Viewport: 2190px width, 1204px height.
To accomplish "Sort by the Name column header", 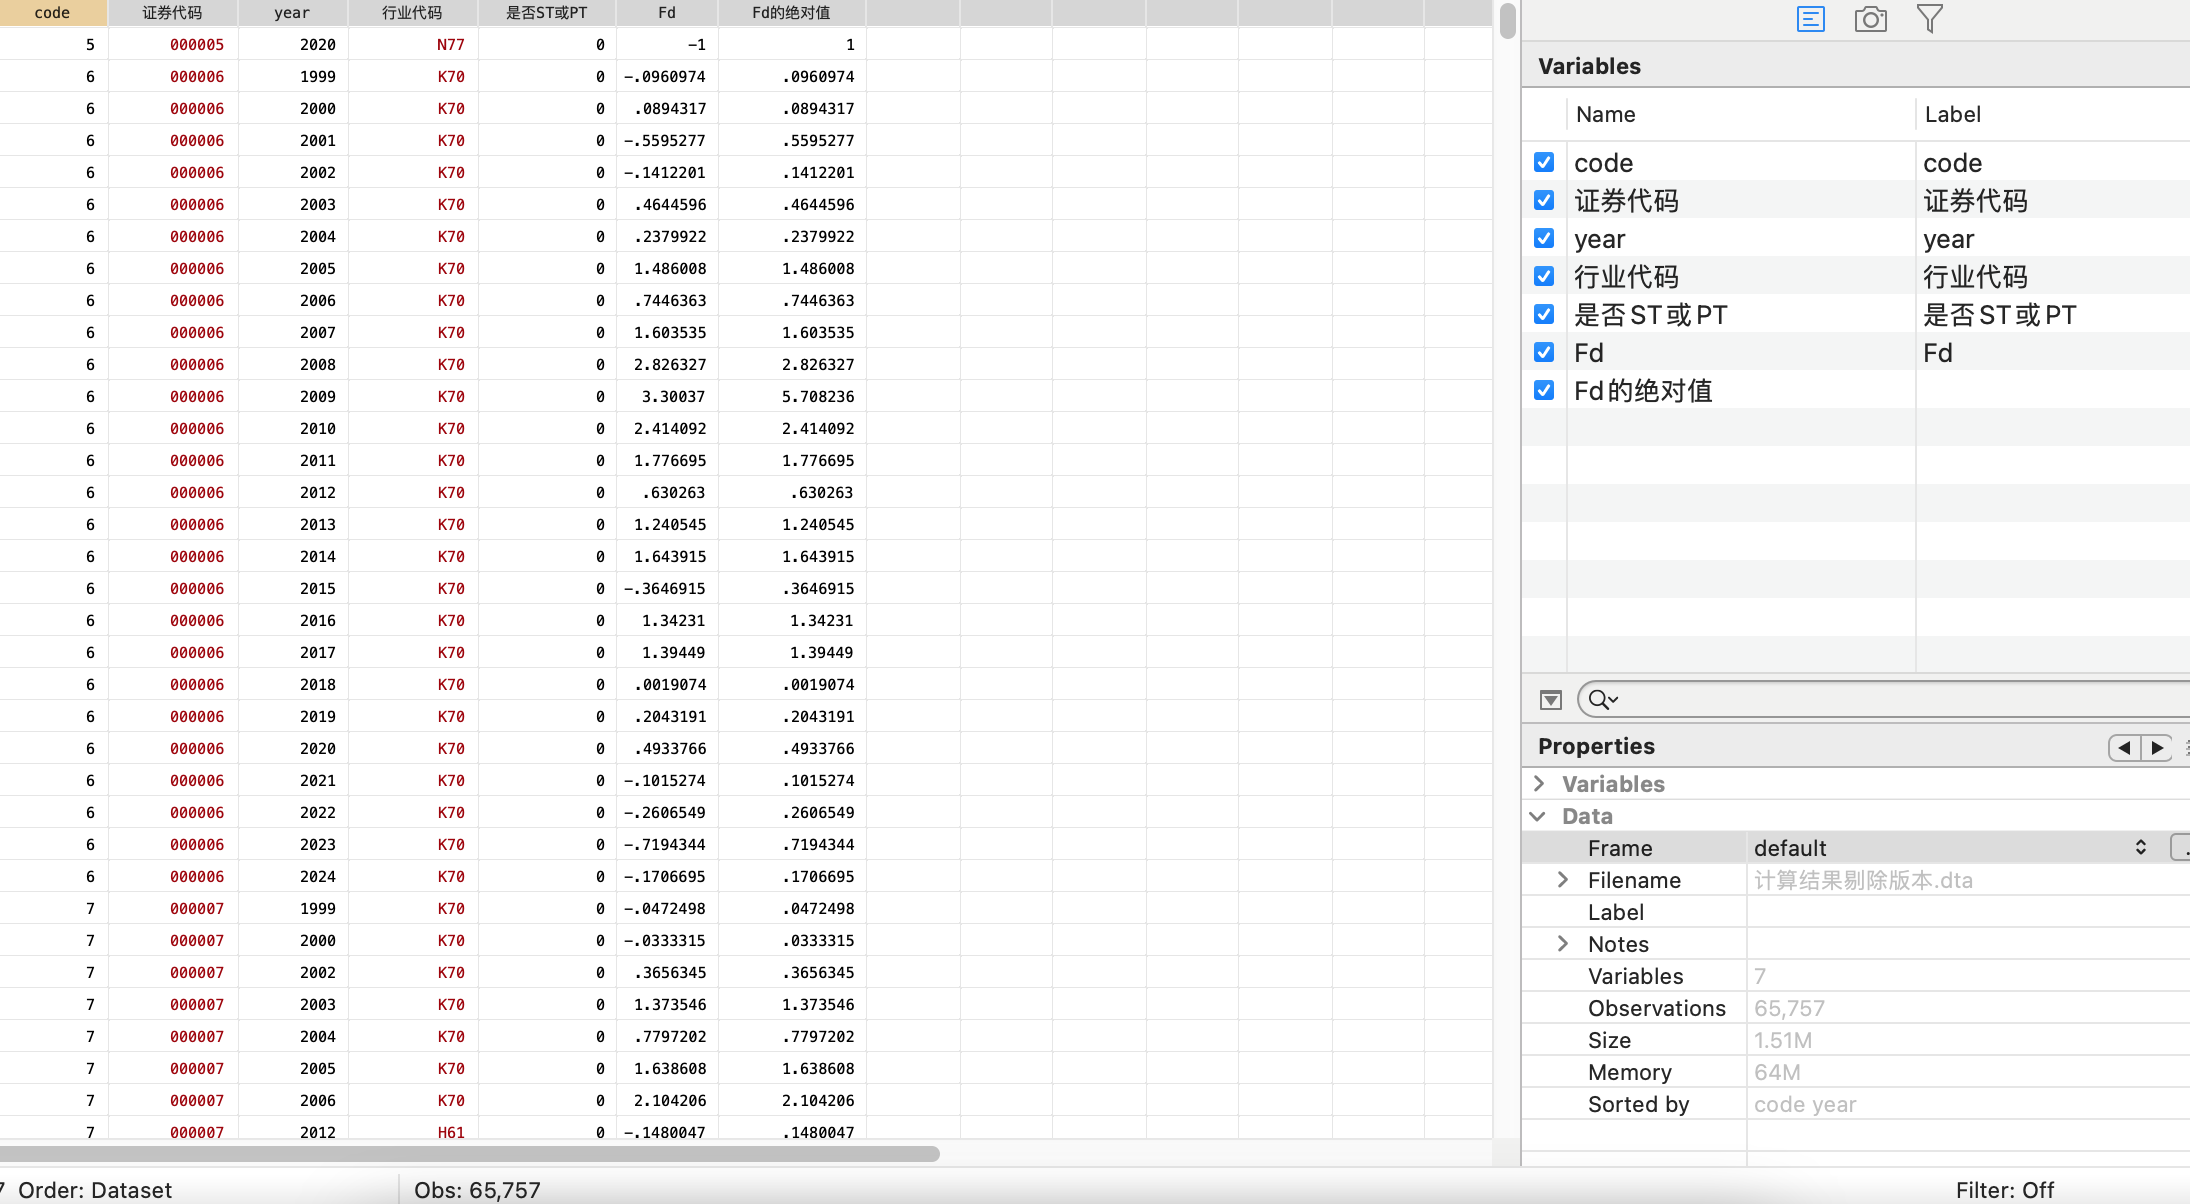I will tap(1605, 114).
